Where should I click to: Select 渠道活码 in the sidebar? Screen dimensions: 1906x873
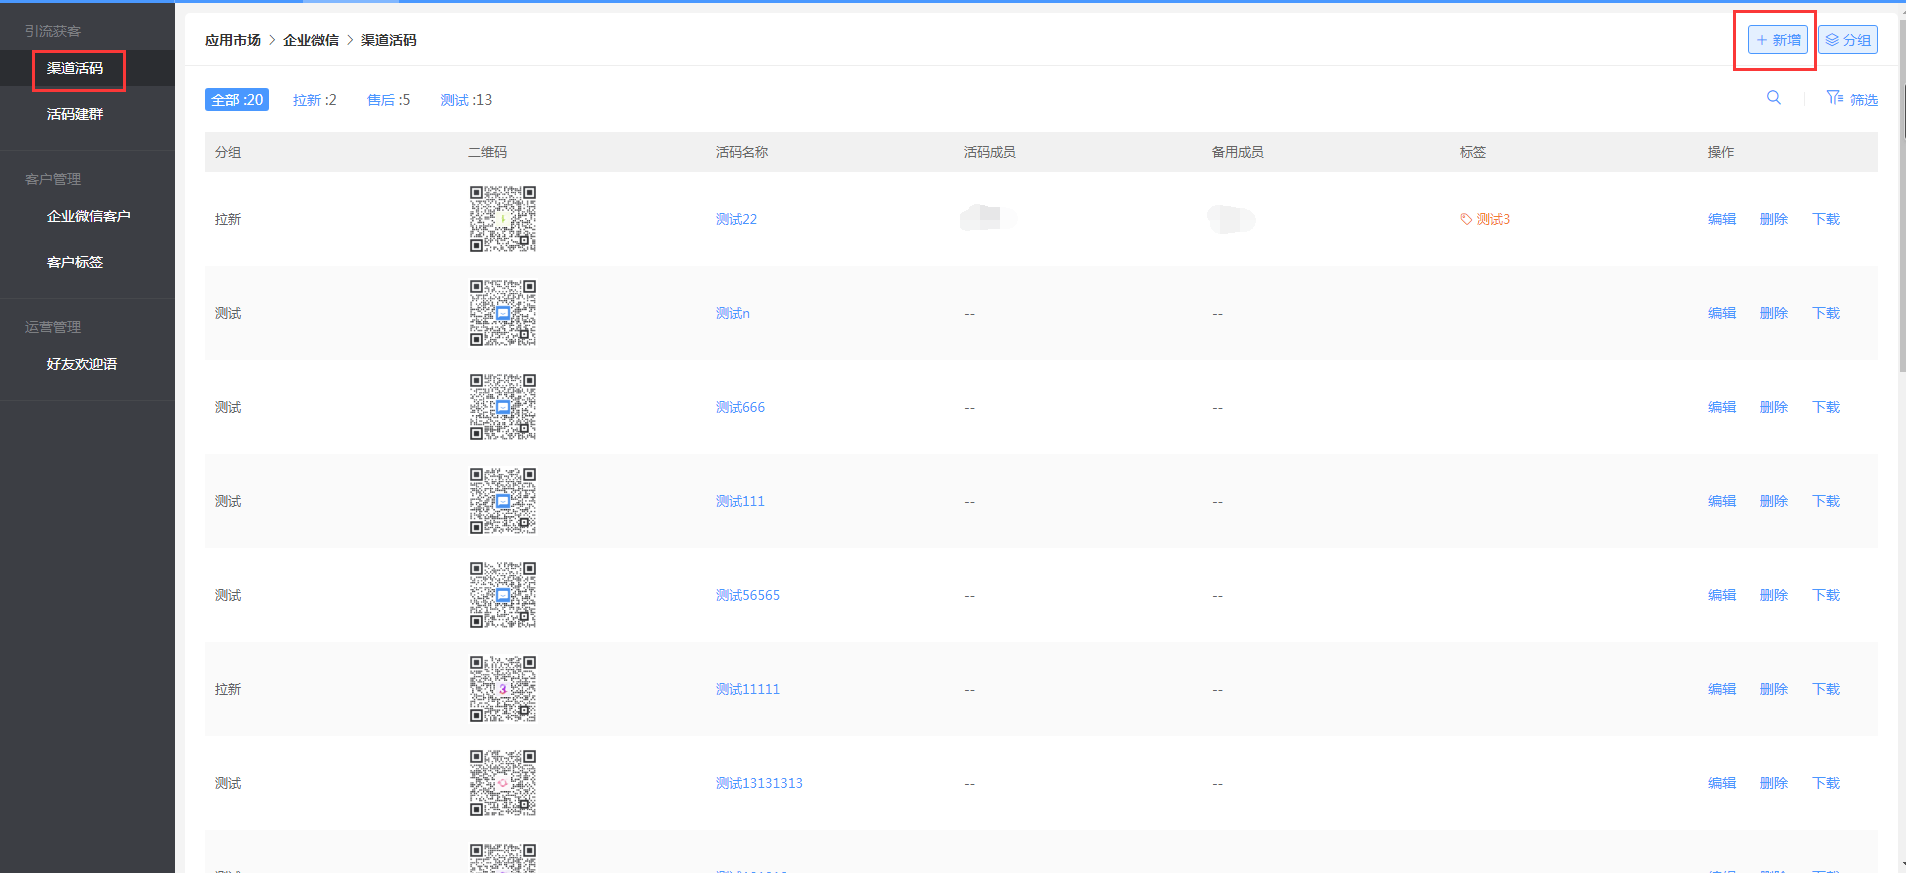75,68
